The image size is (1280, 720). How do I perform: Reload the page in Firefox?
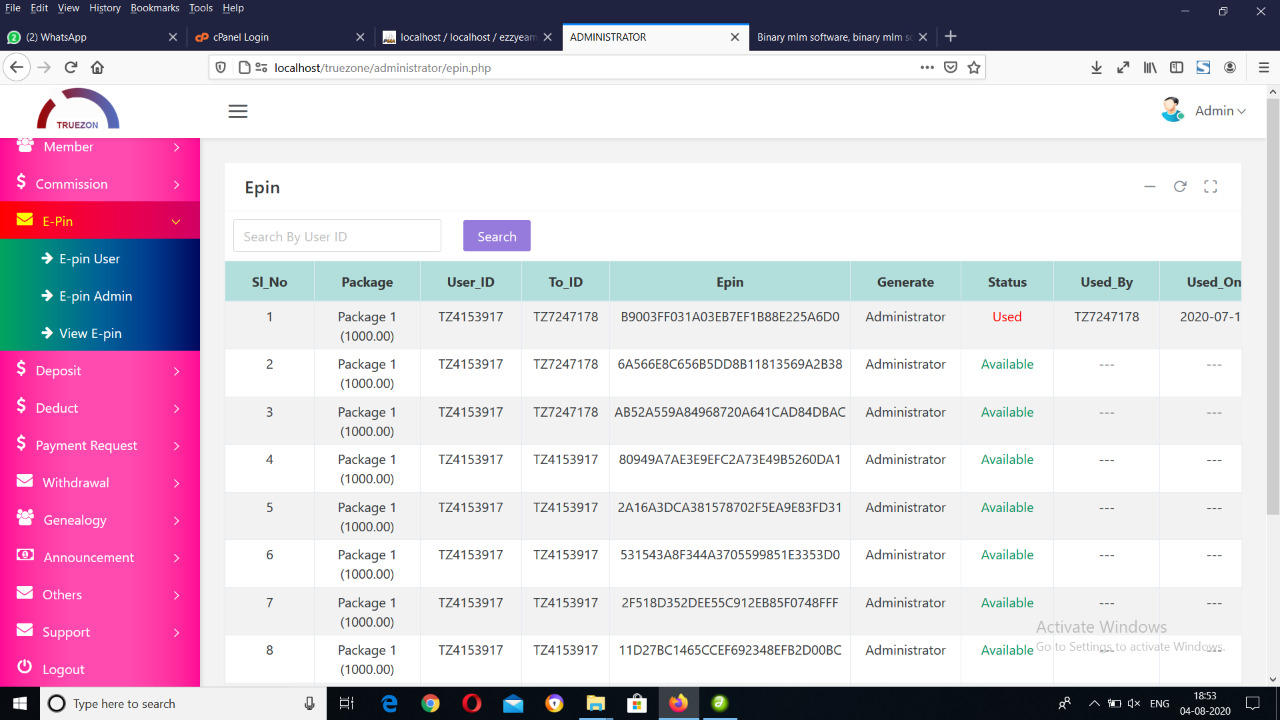pyautogui.click(x=71, y=68)
